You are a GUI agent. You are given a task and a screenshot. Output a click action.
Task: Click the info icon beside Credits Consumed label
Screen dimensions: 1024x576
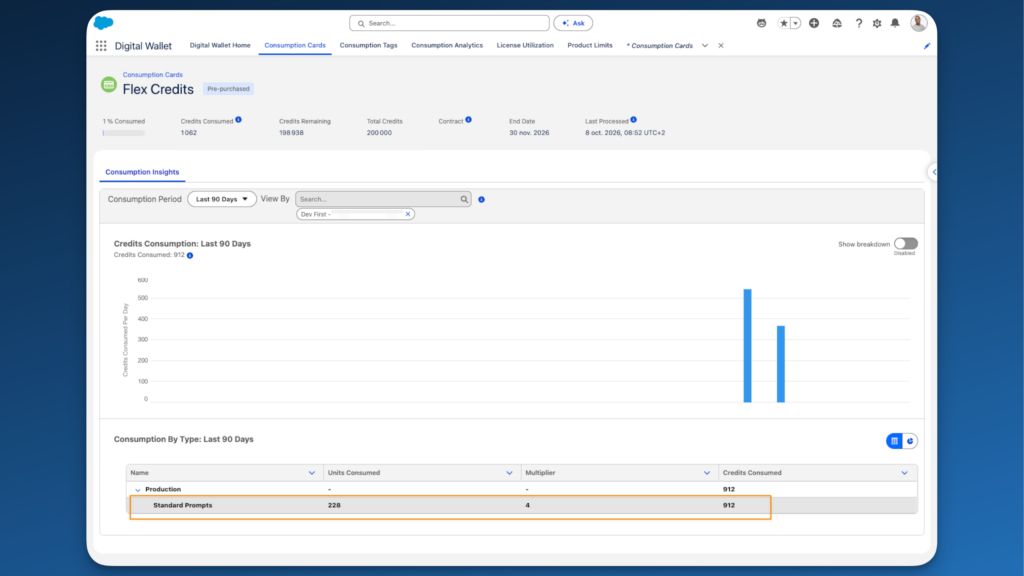[238, 120]
